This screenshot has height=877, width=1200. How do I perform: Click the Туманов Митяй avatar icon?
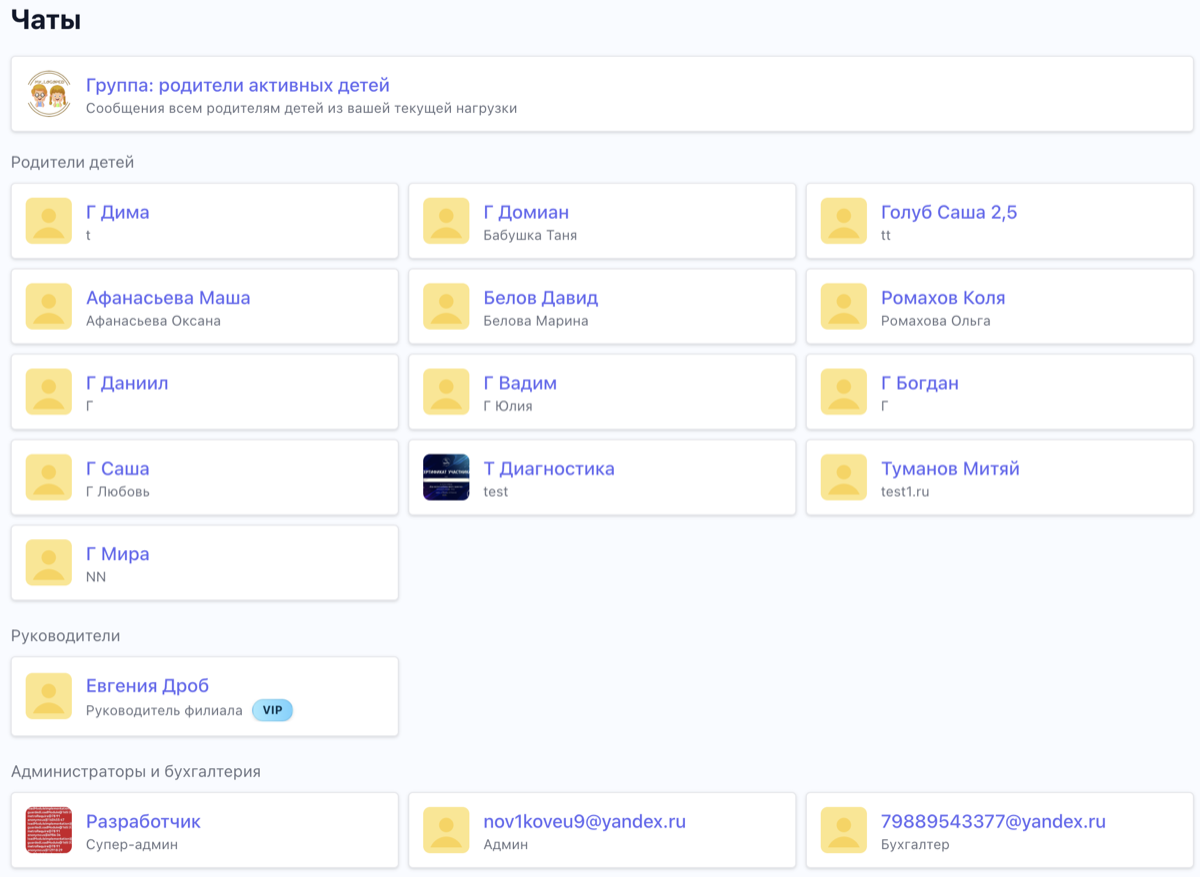click(x=843, y=478)
